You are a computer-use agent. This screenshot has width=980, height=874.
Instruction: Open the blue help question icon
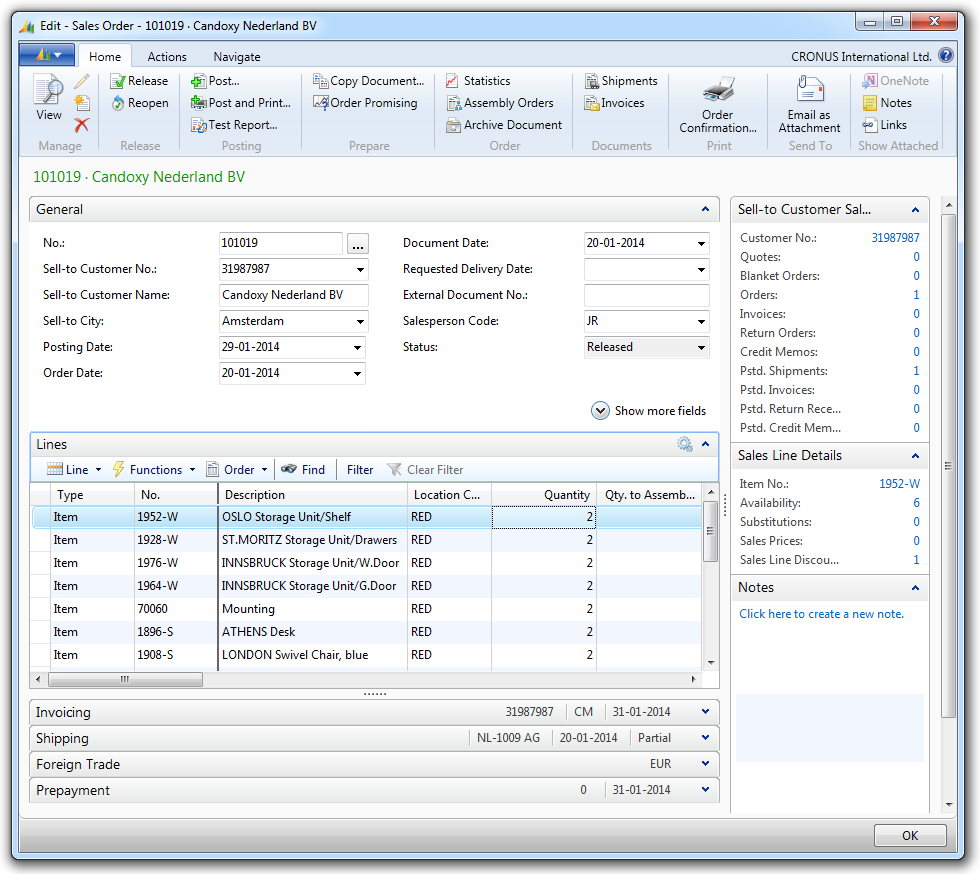pos(946,56)
